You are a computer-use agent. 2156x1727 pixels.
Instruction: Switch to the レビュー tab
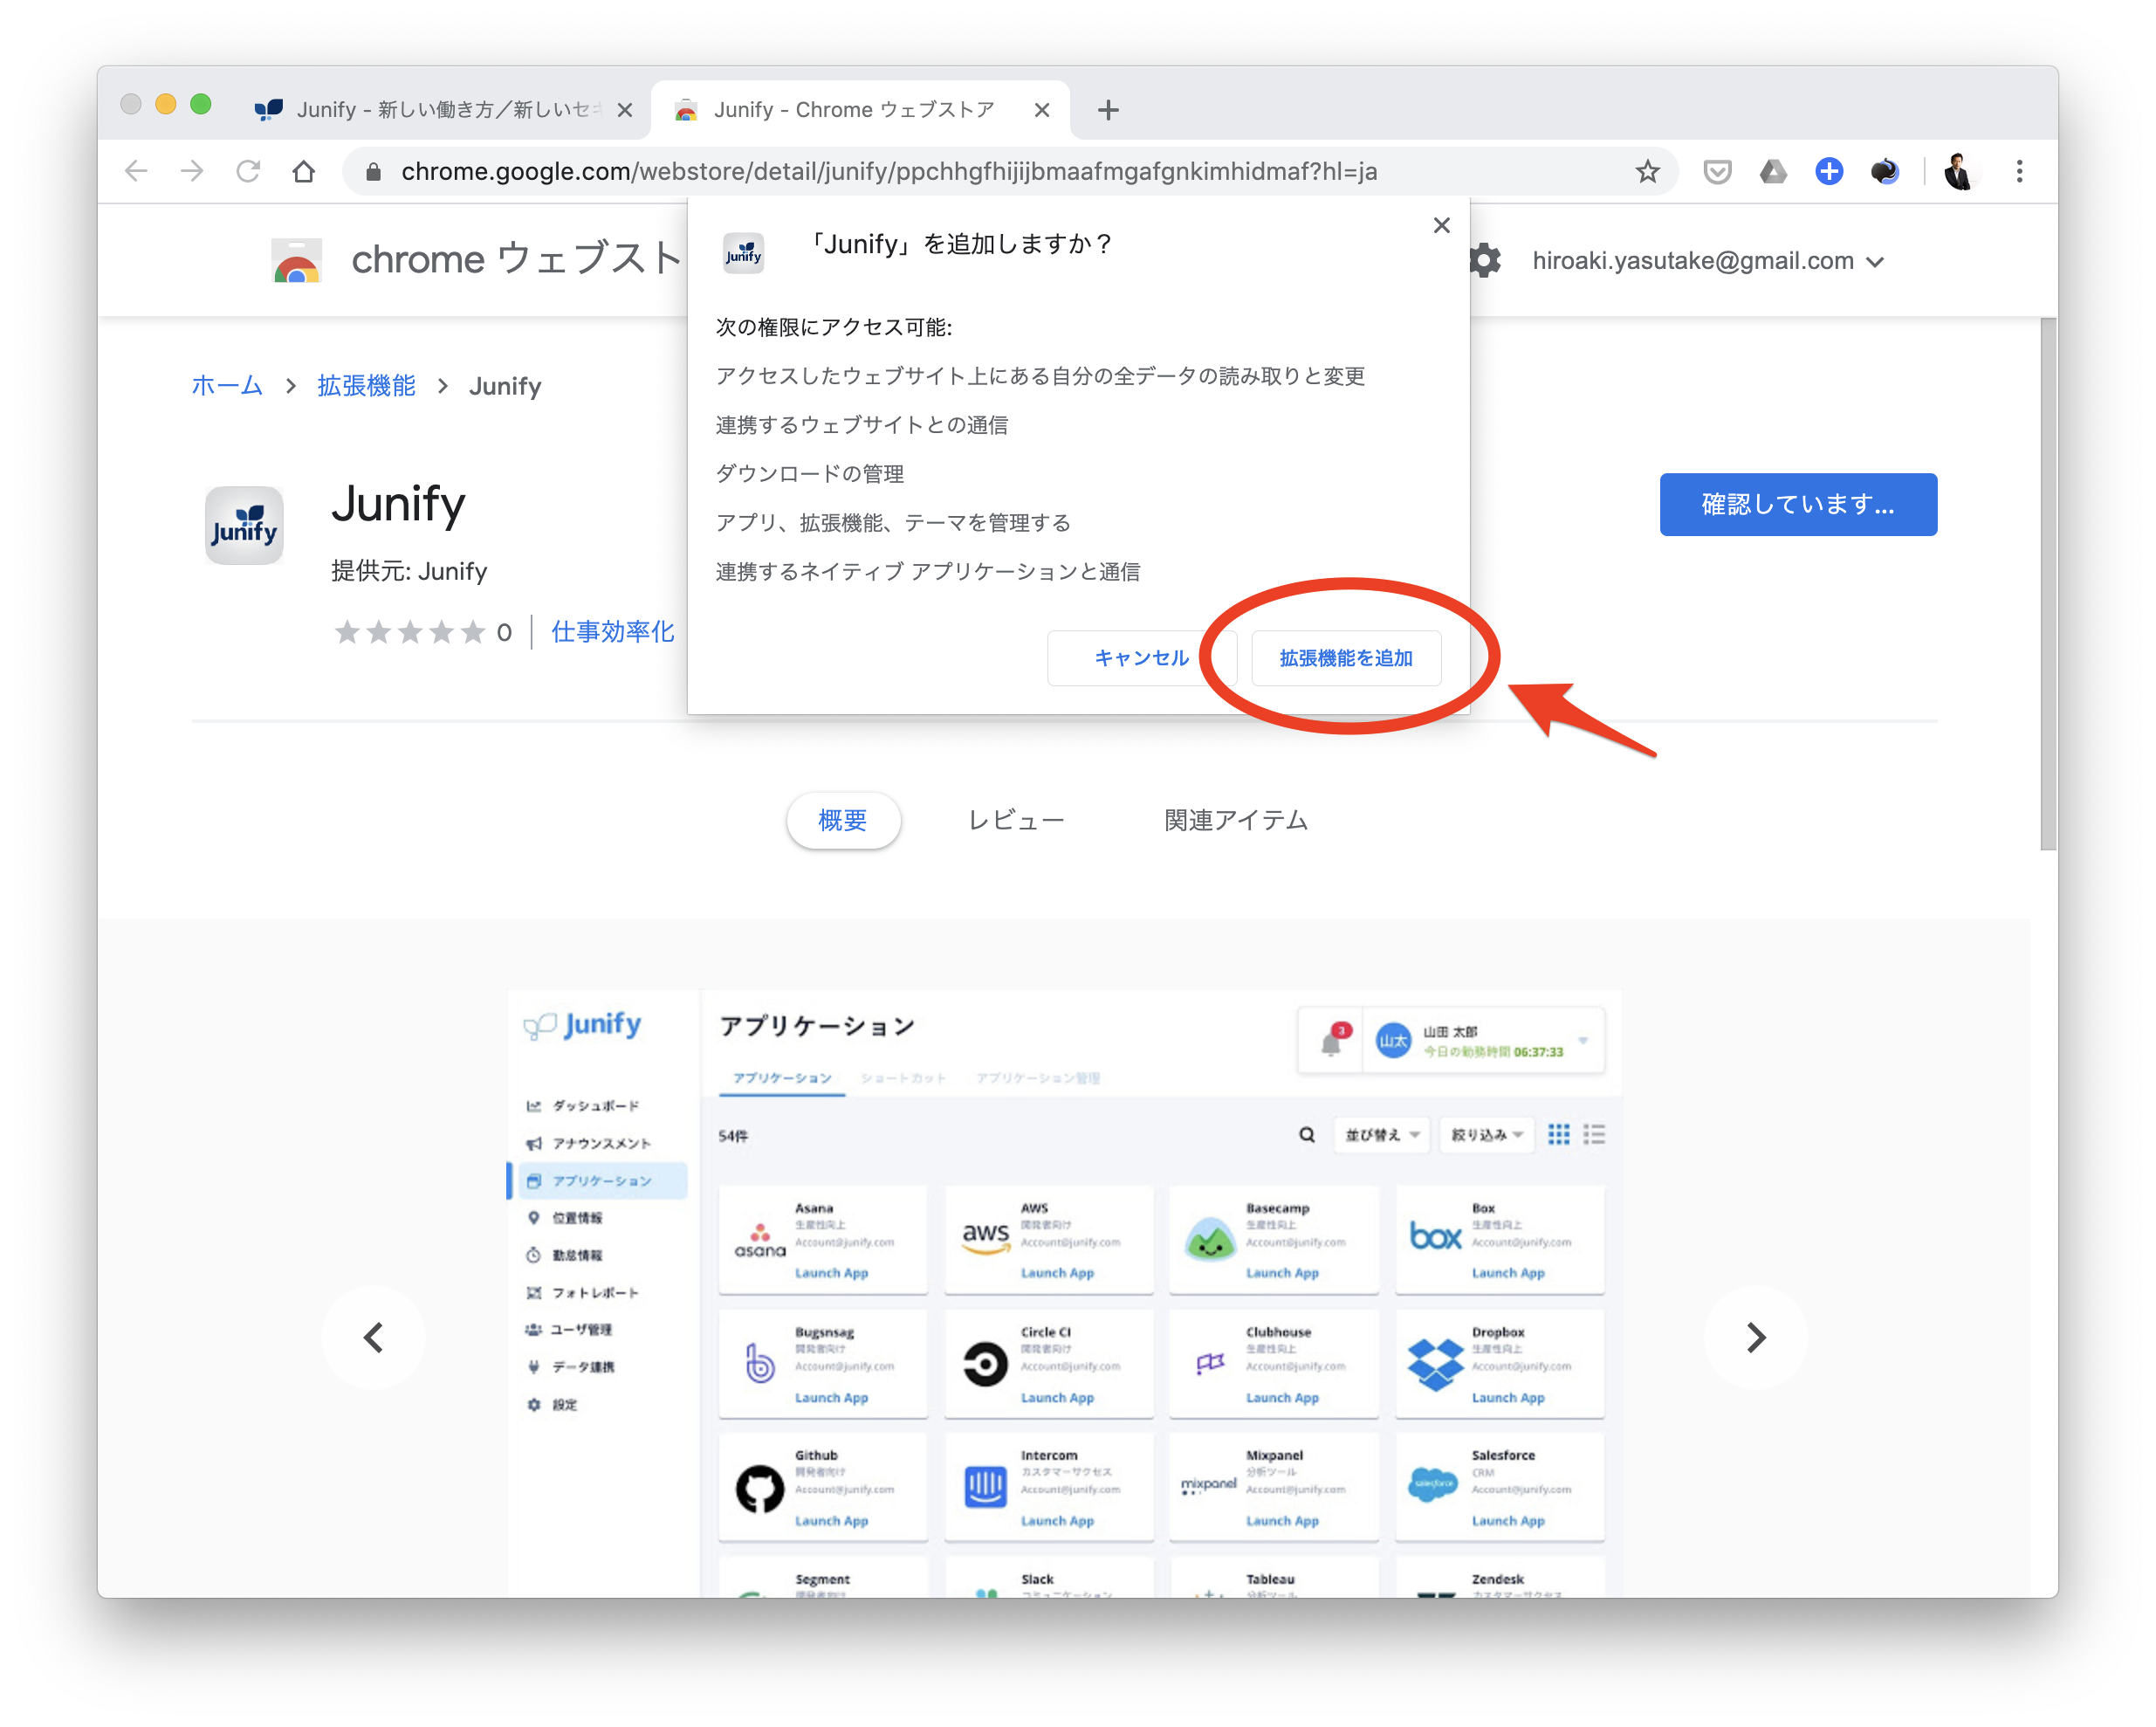pyautogui.click(x=1015, y=820)
